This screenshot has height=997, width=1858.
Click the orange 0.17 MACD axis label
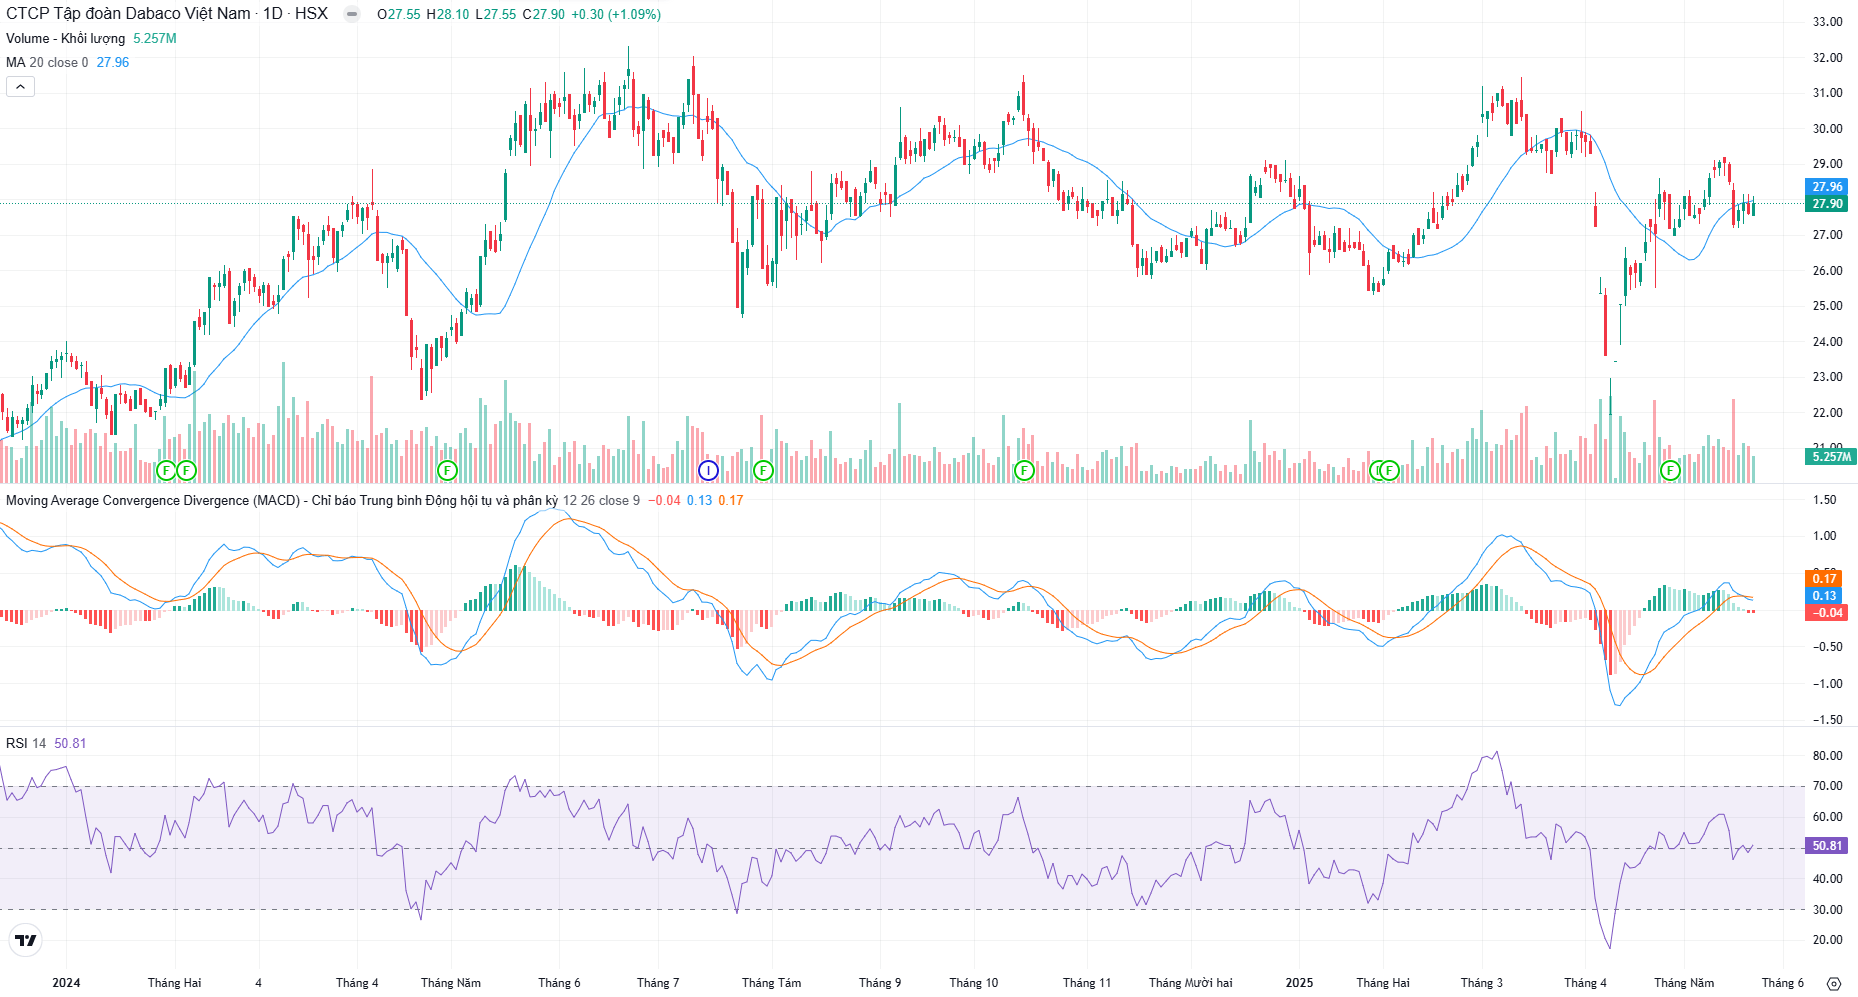pos(1825,579)
